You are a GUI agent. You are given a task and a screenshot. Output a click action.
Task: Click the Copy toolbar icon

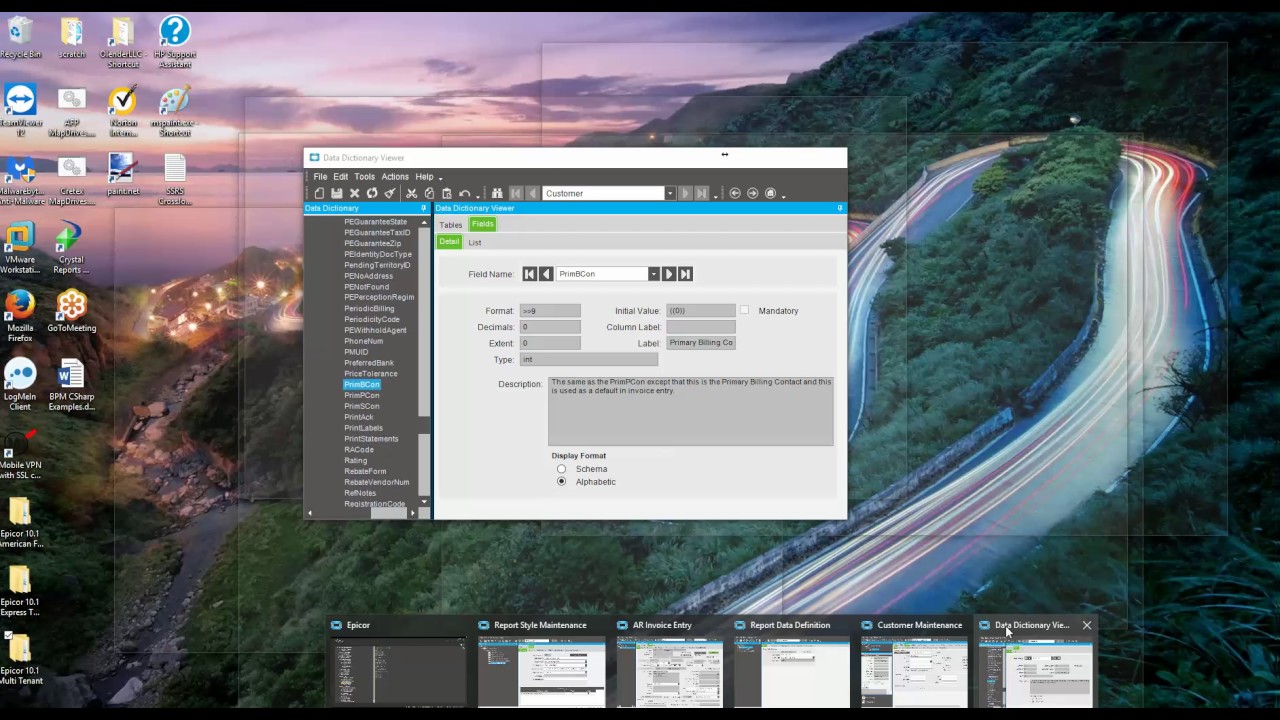pyautogui.click(x=429, y=193)
